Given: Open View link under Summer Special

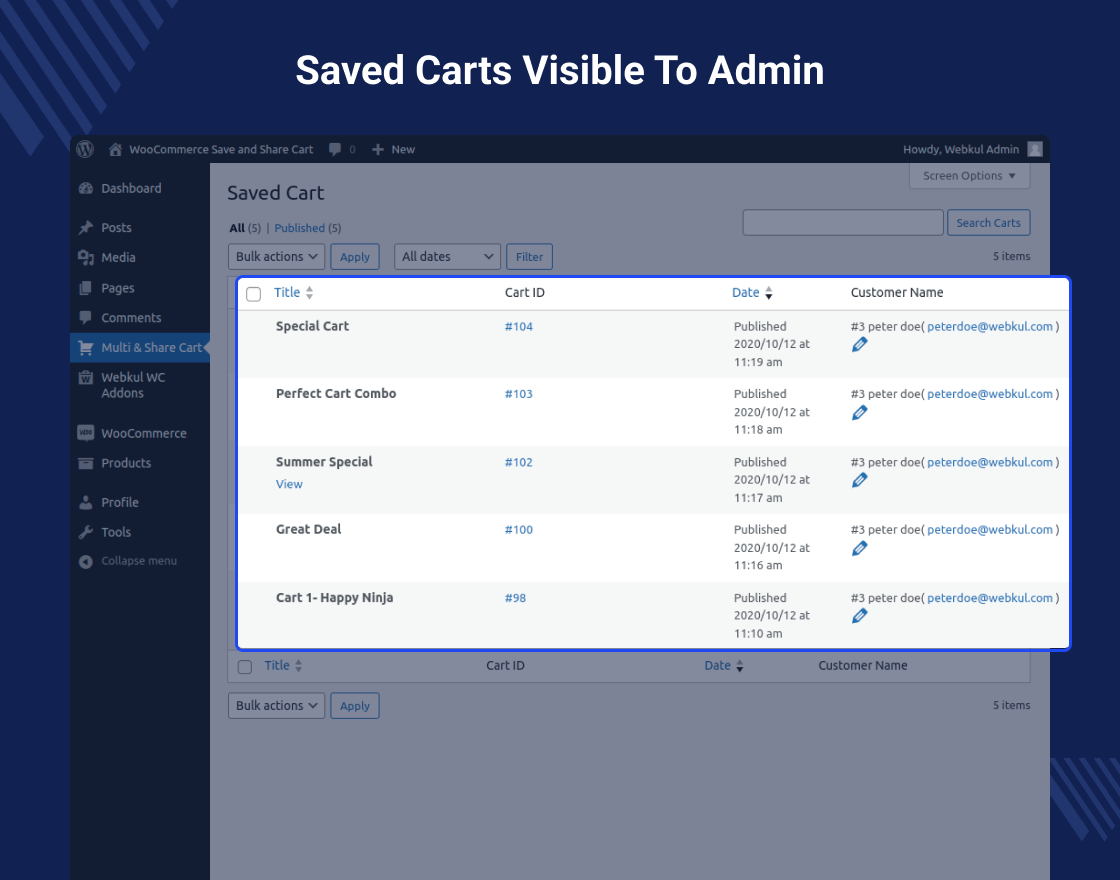Looking at the screenshot, I should pyautogui.click(x=289, y=484).
